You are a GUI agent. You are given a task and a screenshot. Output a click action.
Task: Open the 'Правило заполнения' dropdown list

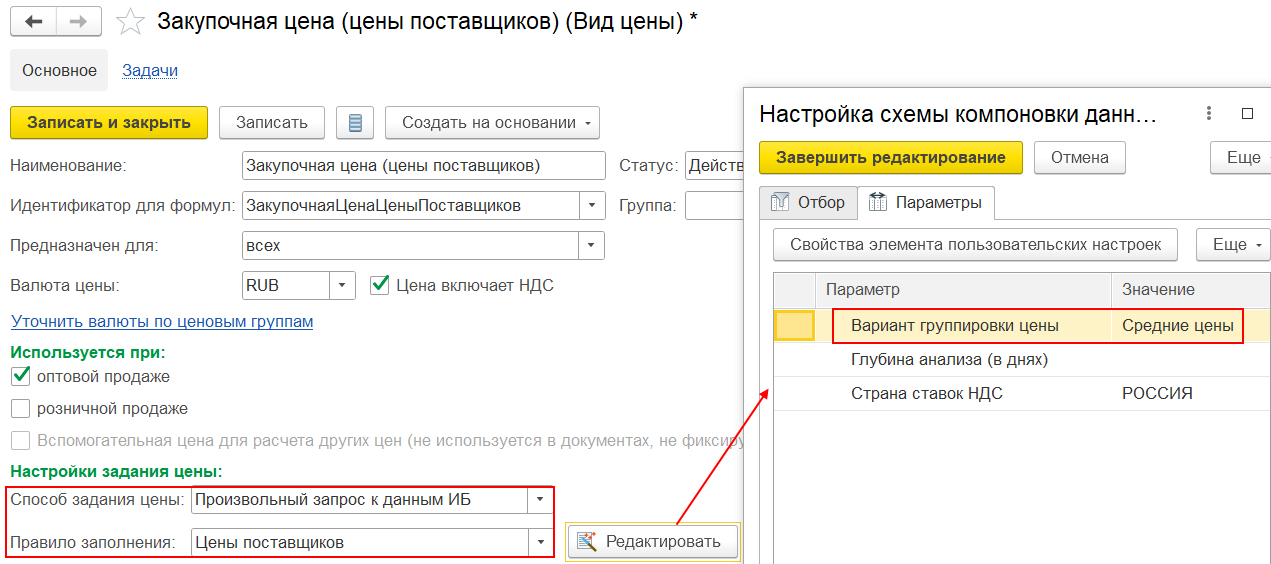(x=541, y=542)
